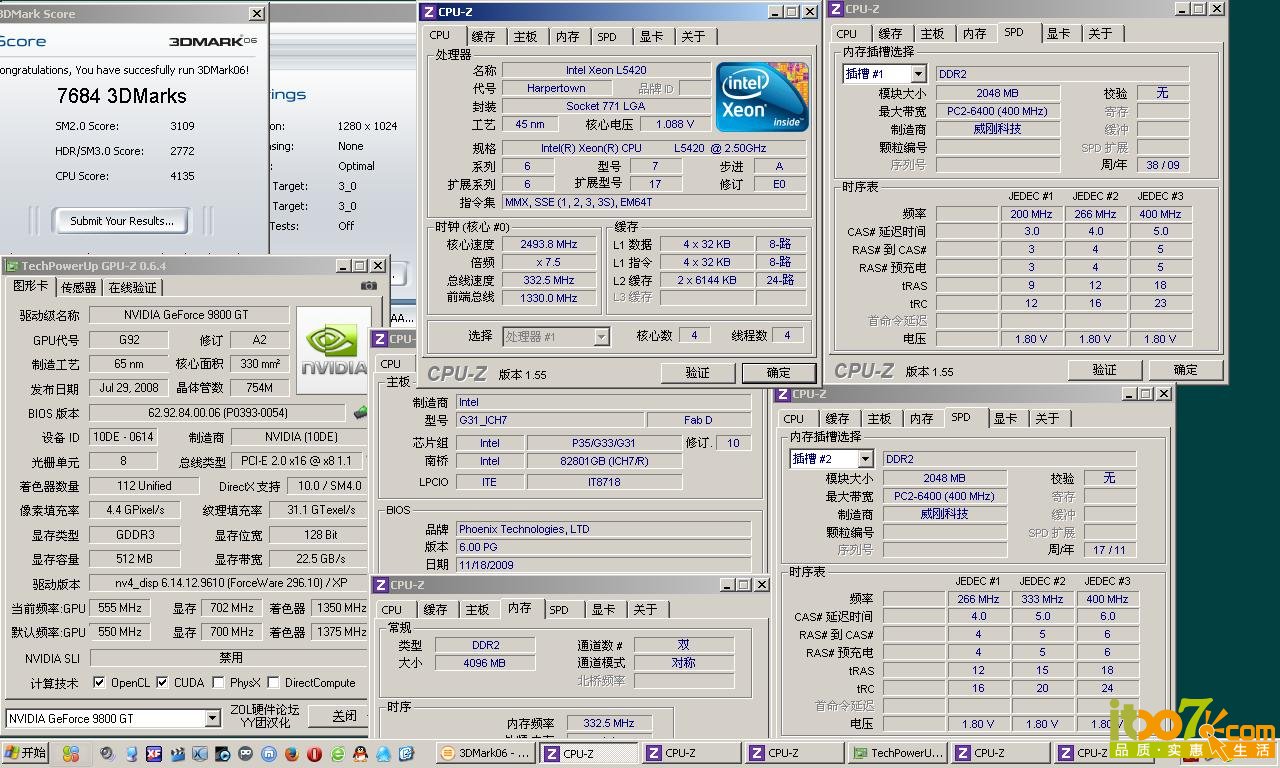Select the 内存 tab in the top-right SPD window

975,34
